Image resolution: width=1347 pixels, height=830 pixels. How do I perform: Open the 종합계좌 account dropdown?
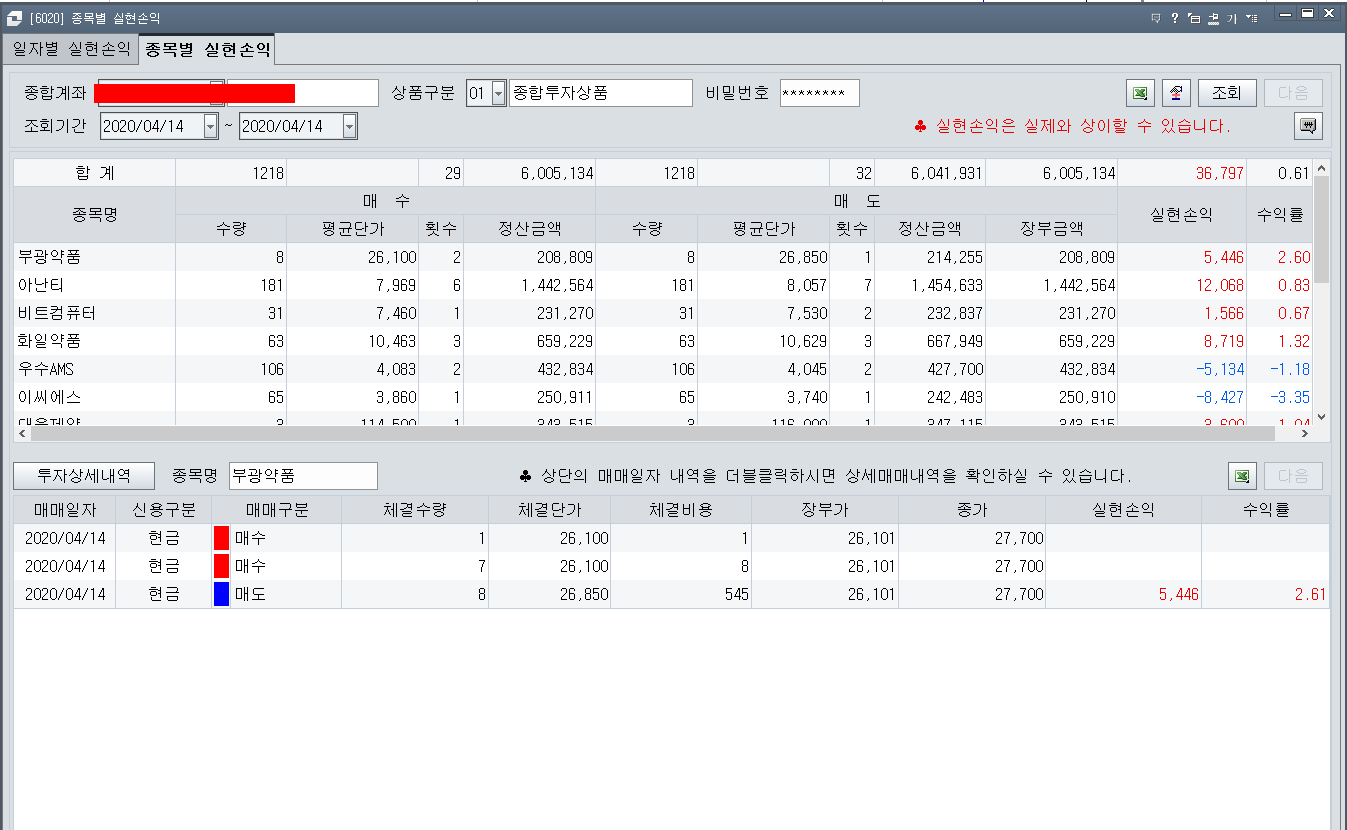(217, 93)
